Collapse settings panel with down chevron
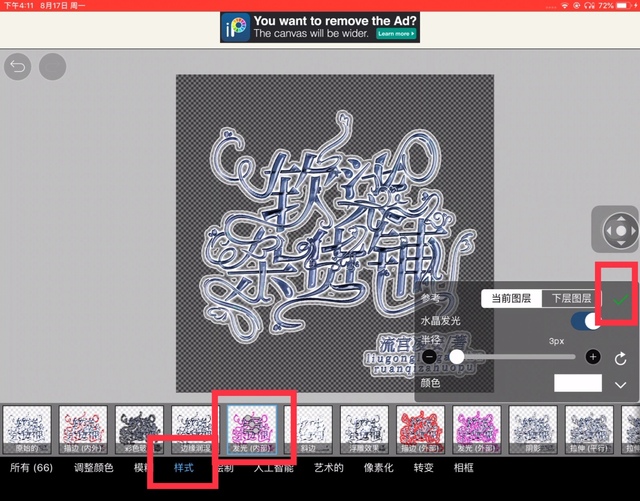 [x=620, y=385]
